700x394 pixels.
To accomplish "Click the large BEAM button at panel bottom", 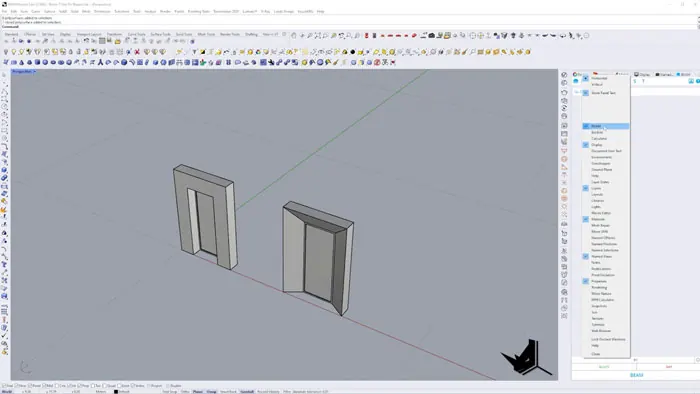I will pyautogui.click(x=636, y=375).
